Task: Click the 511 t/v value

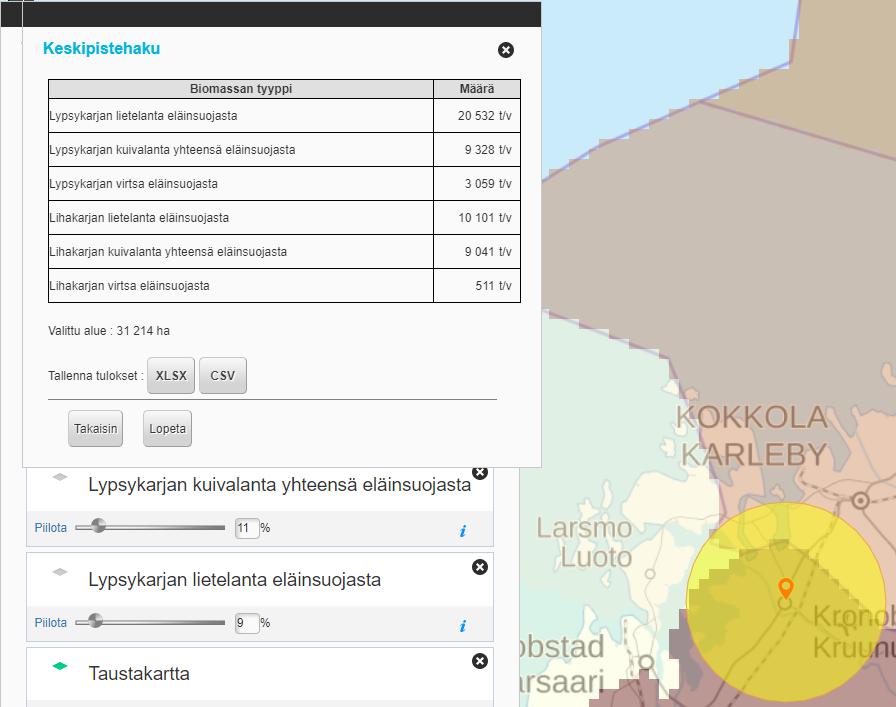Action: click(x=493, y=286)
